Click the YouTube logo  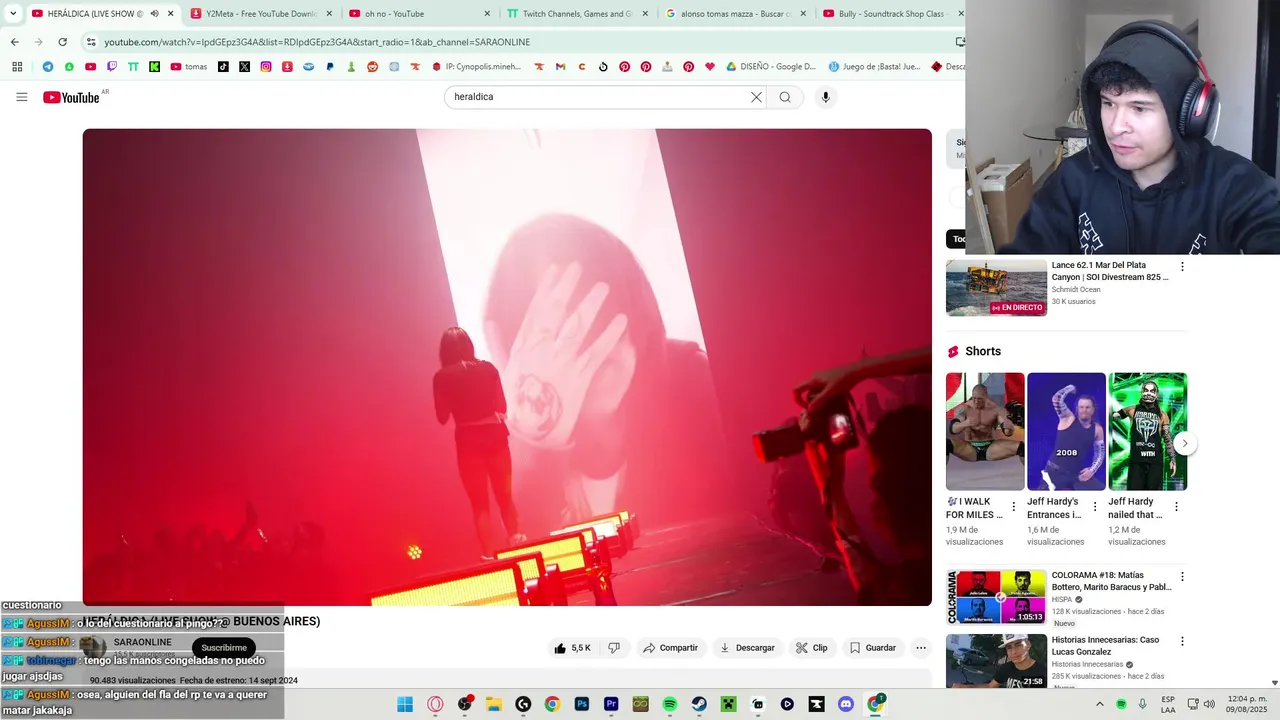tap(71, 97)
